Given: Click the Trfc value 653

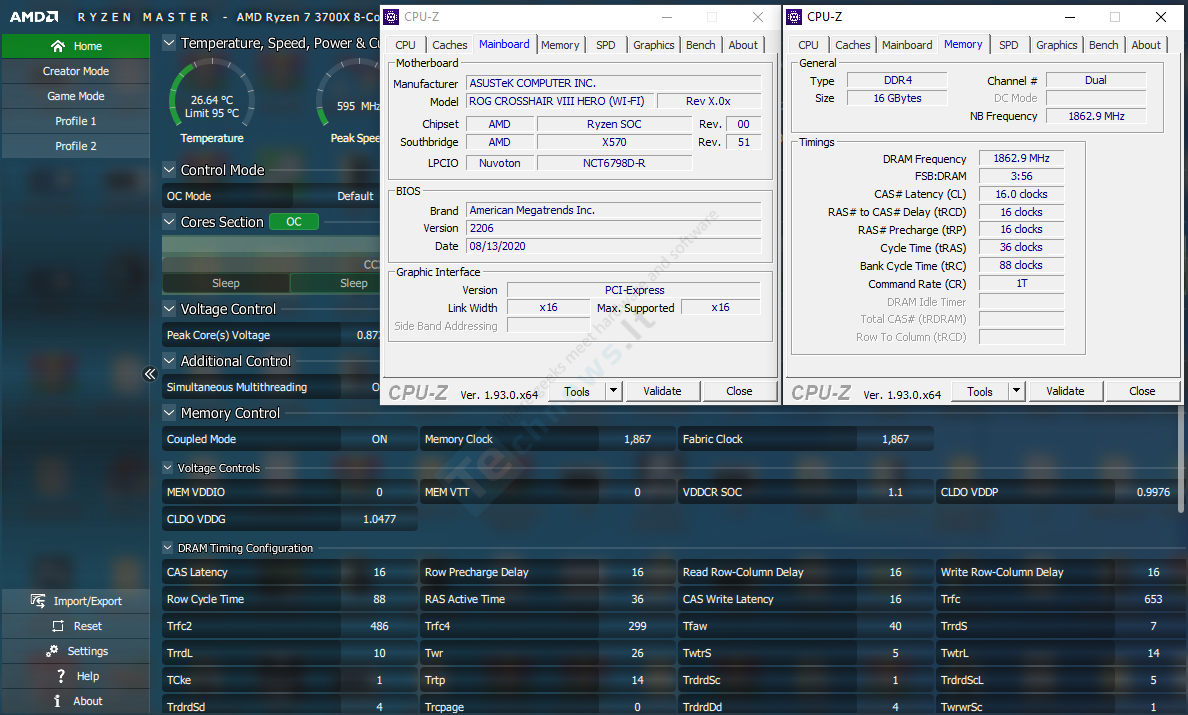Looking at the screenshot, I should (1153, 599).
